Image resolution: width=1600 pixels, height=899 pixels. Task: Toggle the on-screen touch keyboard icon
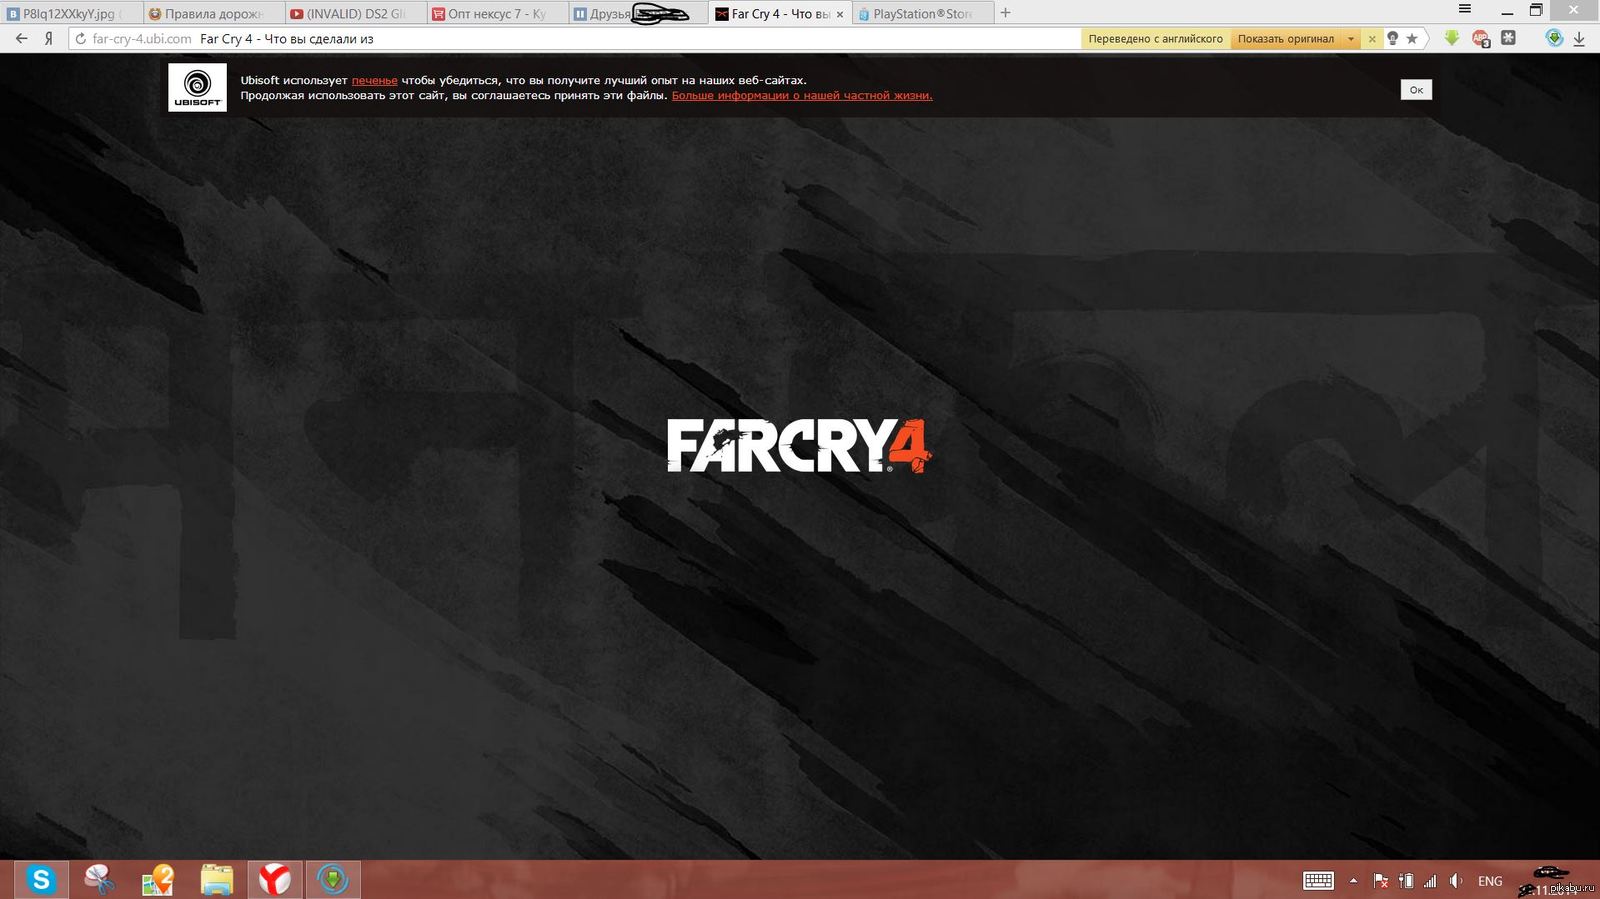pyautogui.click(x=1318, y=881)
